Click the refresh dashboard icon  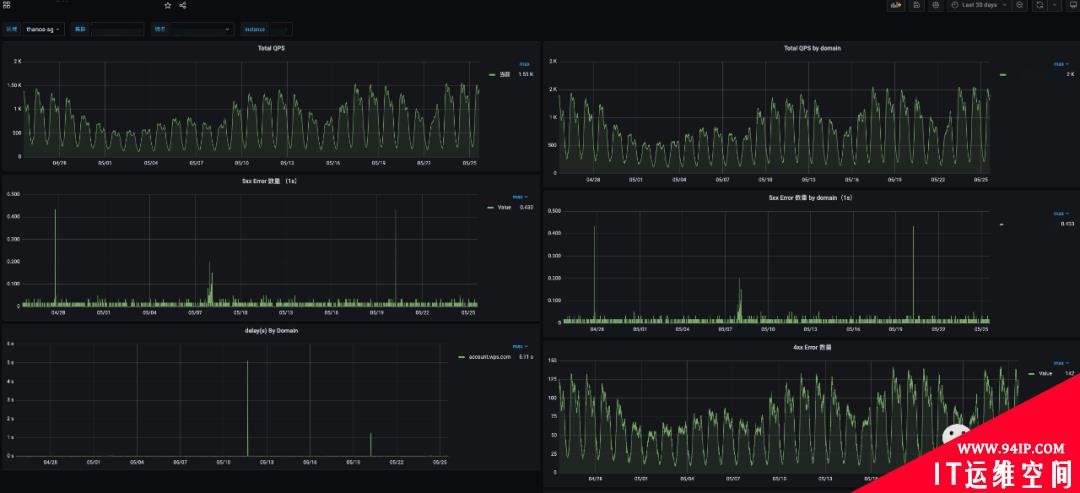(1039, 5)
